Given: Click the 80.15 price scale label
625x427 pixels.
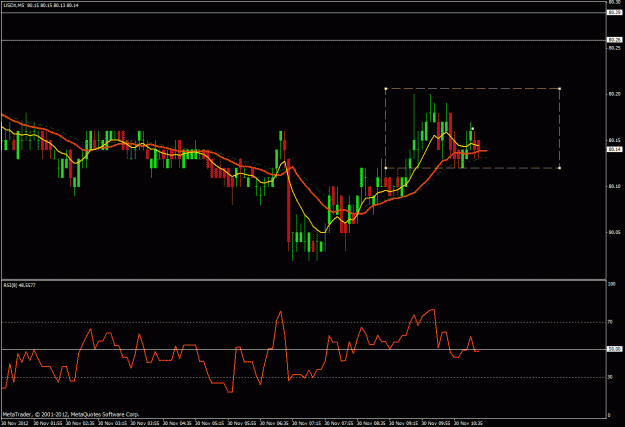Looking at the screenshot, I should (x=614, y=140).
